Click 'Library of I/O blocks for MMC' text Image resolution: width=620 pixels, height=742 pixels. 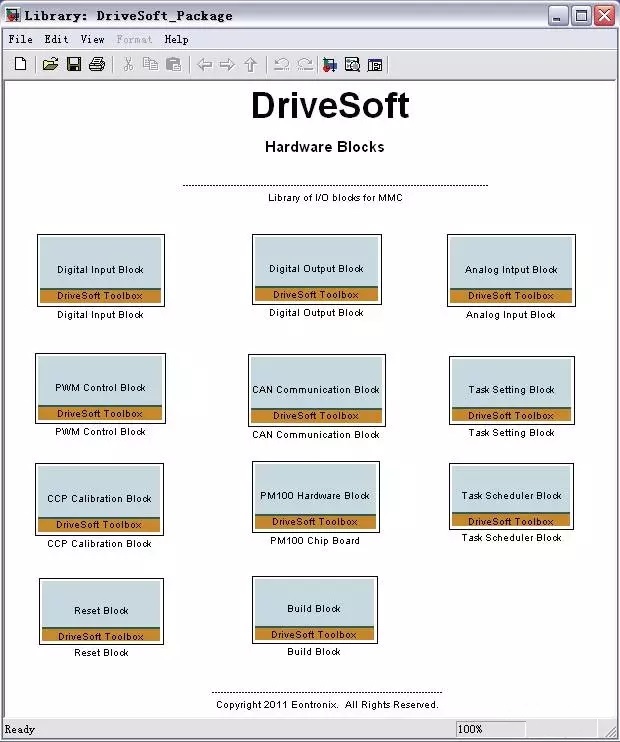click(335, 198)
